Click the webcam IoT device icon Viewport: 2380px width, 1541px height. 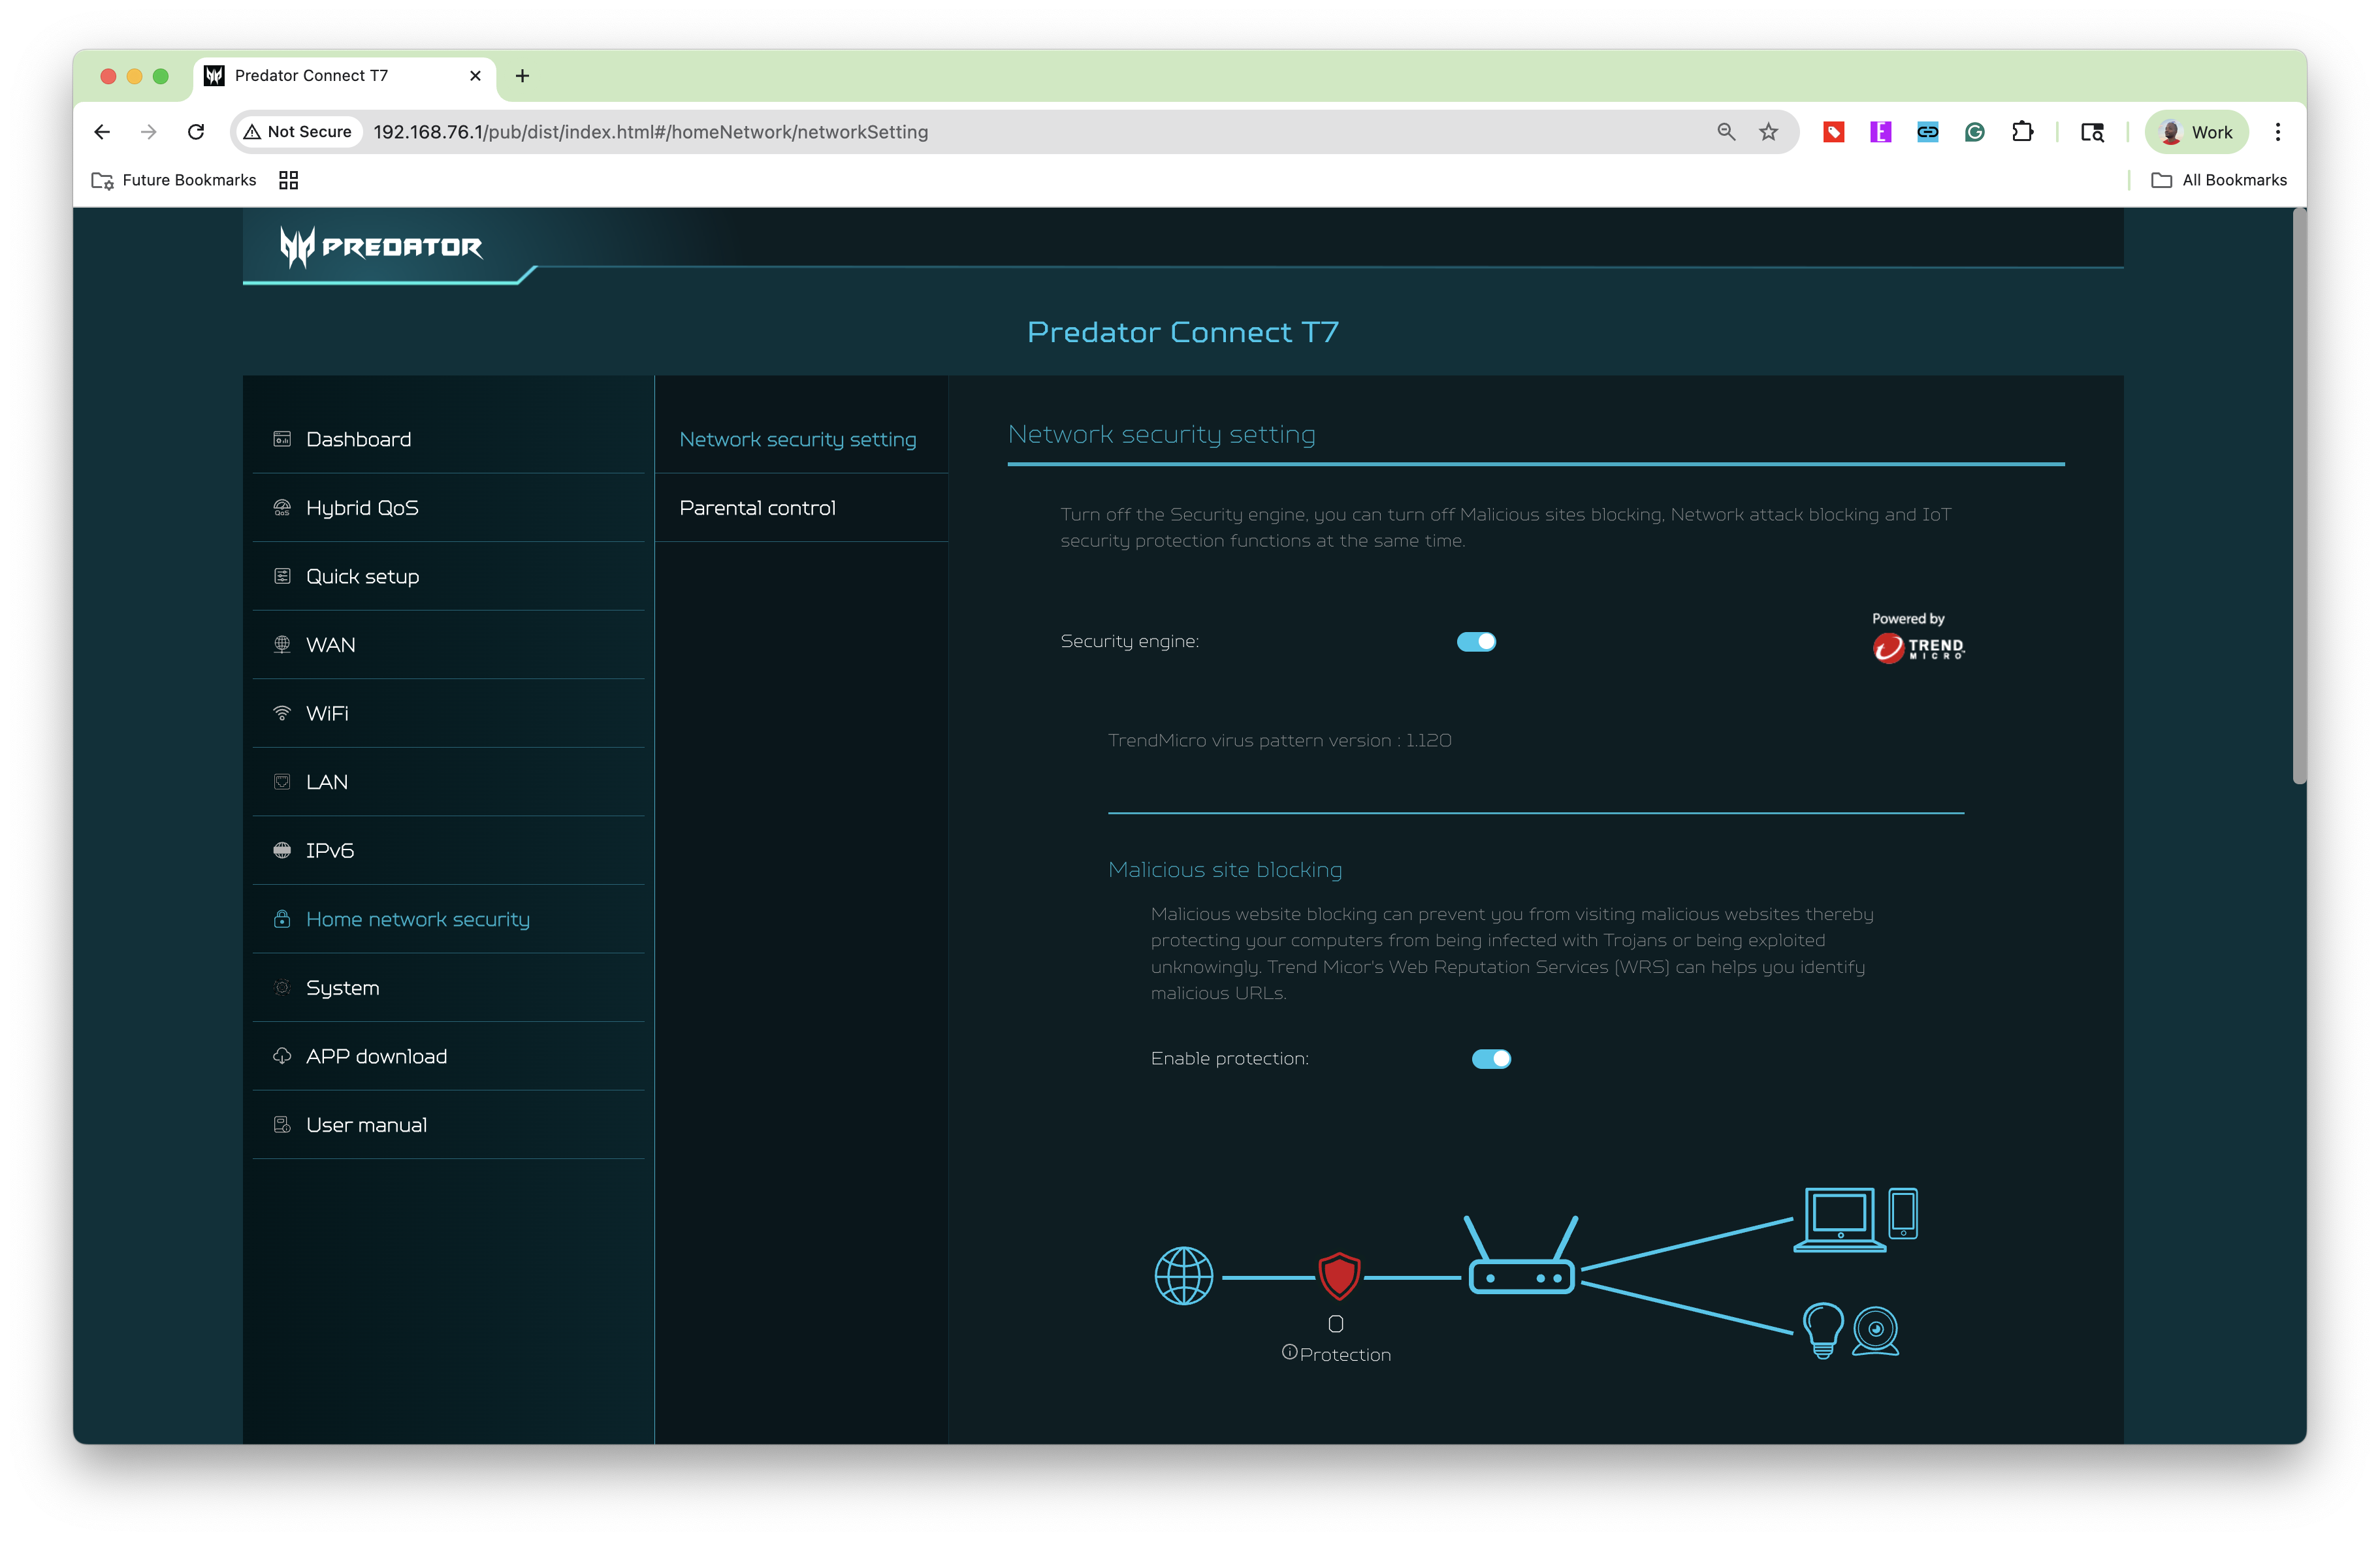[1876, 1331]
